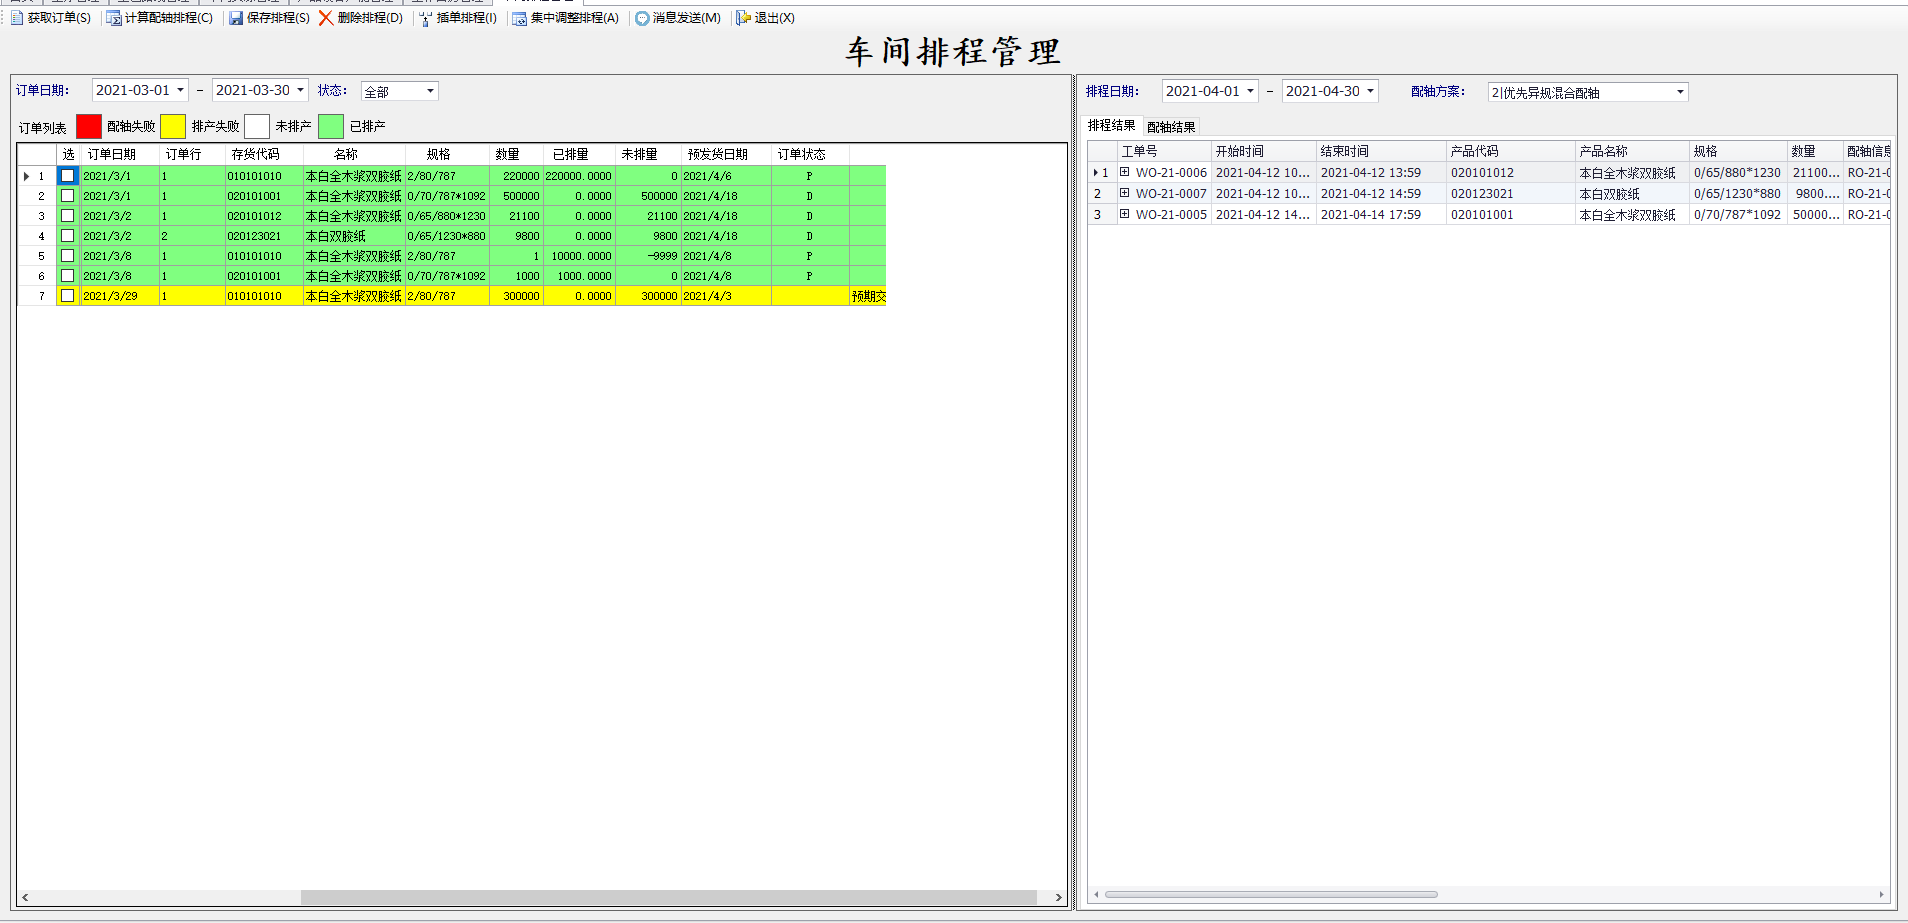Click the red X 删除排程 delete icon

click(326, 18)
